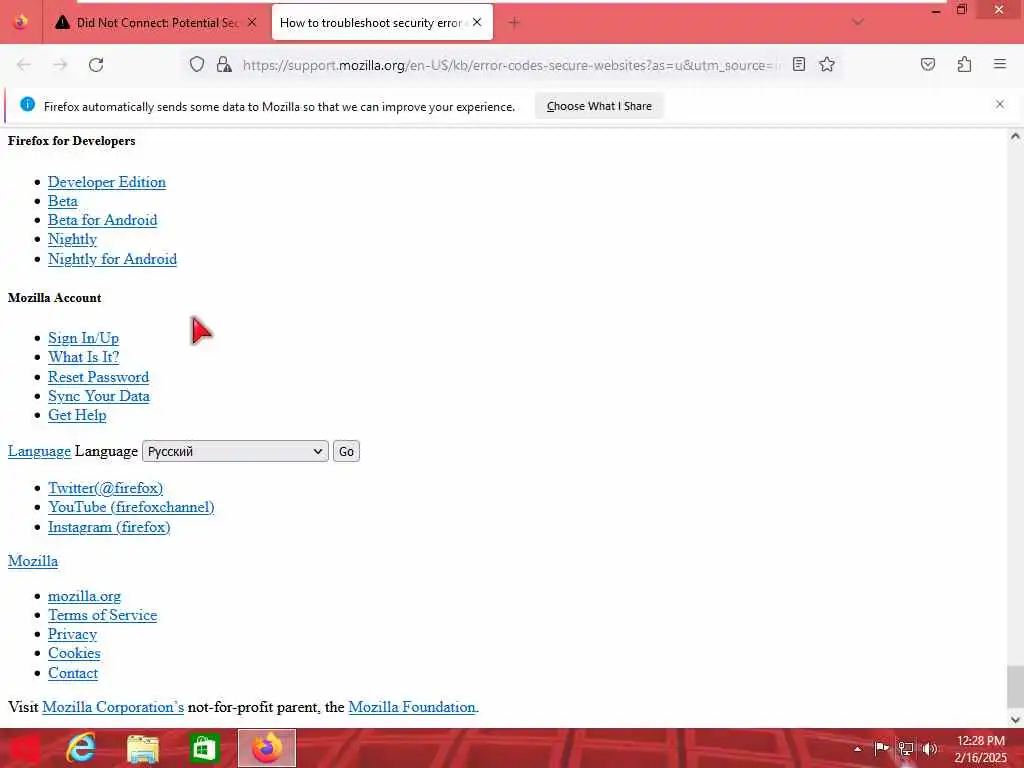Open the tracking protection shield icon

click(x=197, y=65)
